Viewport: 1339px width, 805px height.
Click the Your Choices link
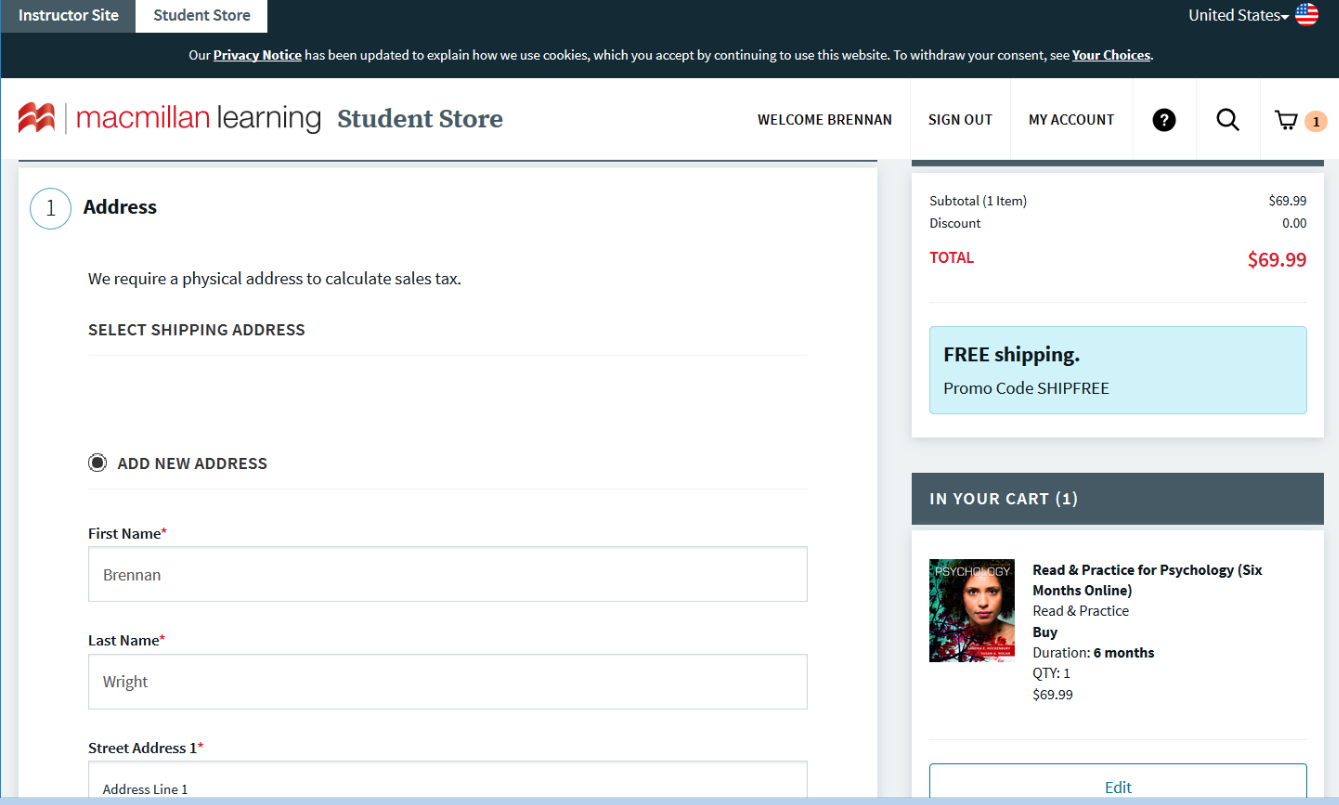[x=1110, y=55]
